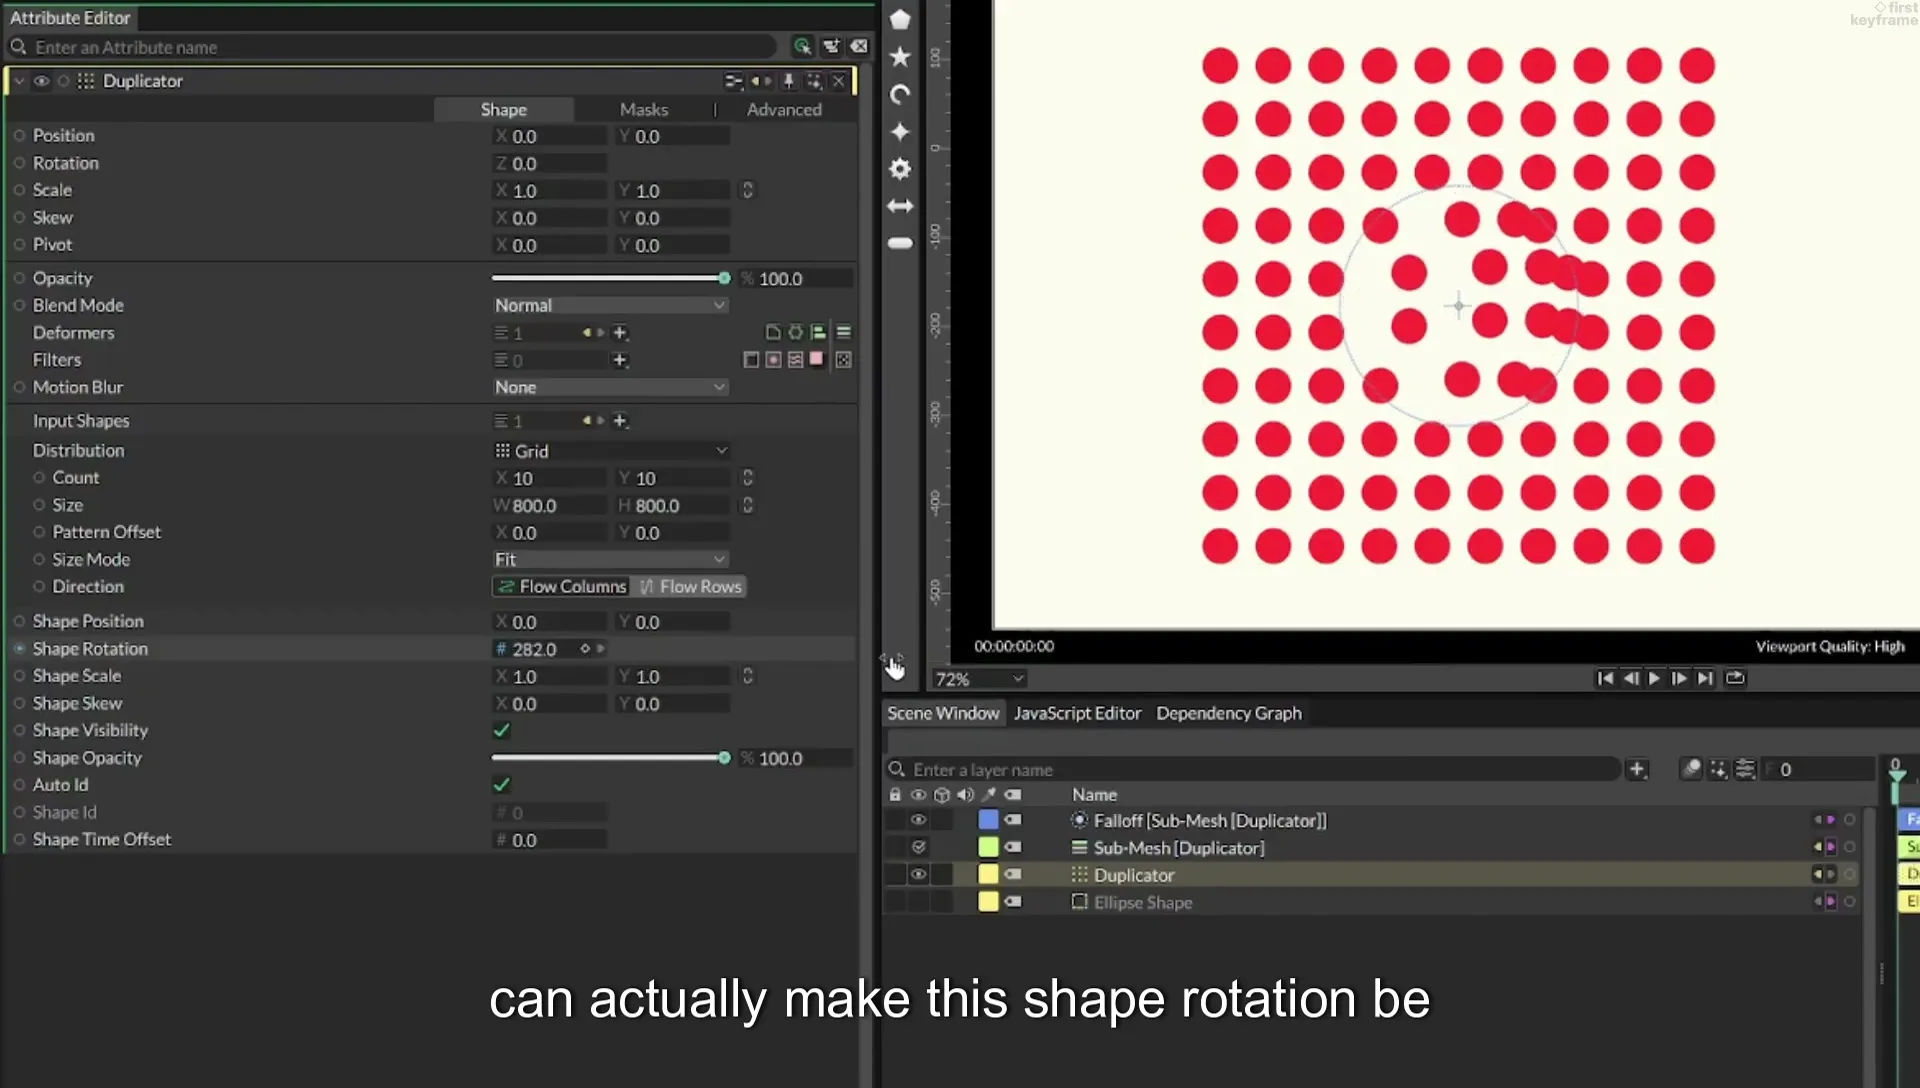Toggle the Auto Id checkbox
The image size is (1920, 1088).
(502, 785)
